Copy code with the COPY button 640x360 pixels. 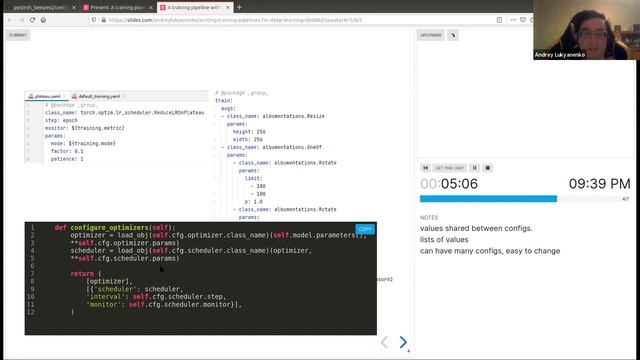click(365, 229)
